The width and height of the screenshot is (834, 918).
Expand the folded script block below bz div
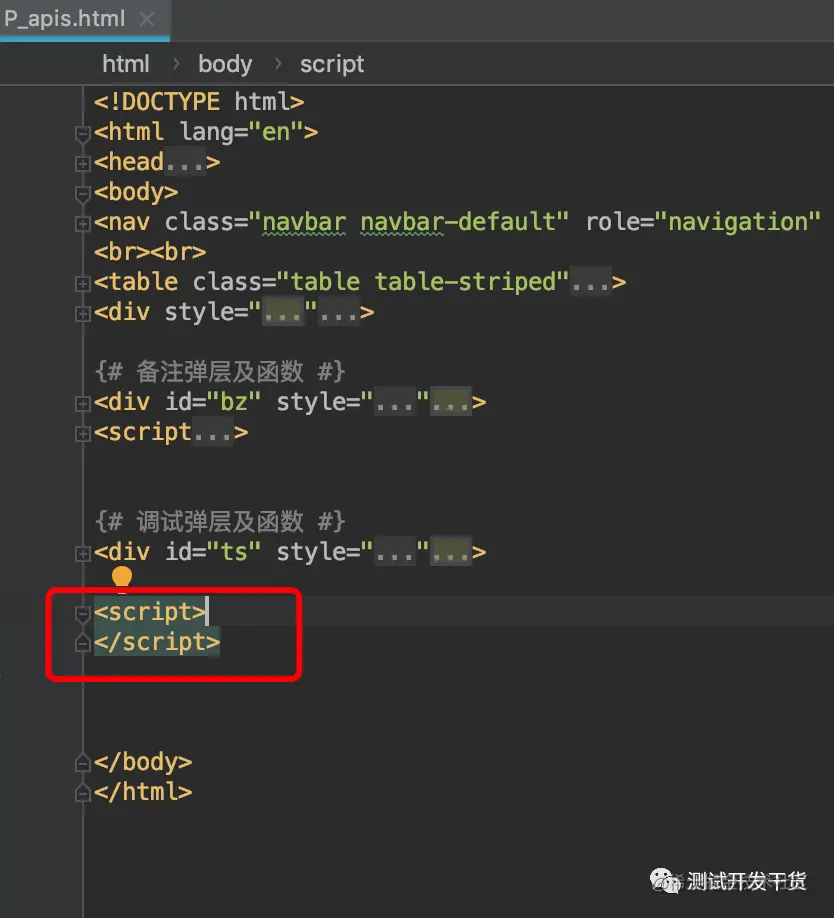(83, 434)
